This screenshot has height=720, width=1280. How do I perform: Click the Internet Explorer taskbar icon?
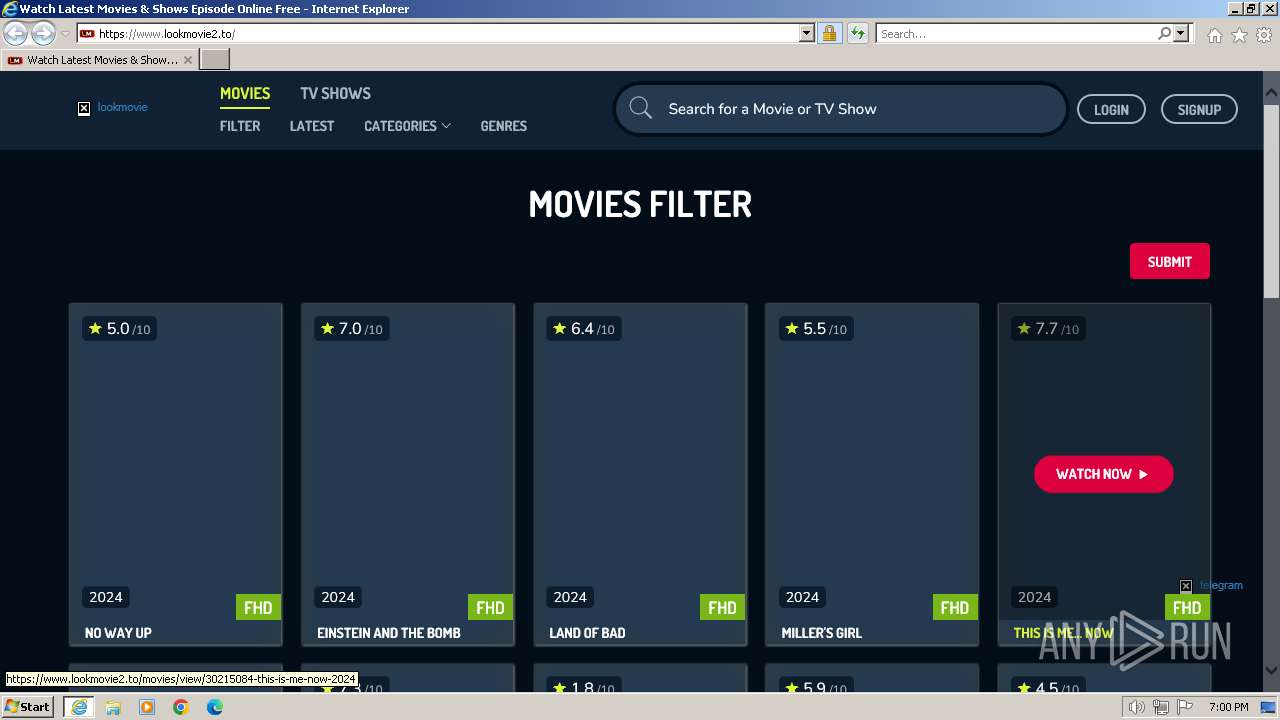pyautogui.click(x=78, y=707)
